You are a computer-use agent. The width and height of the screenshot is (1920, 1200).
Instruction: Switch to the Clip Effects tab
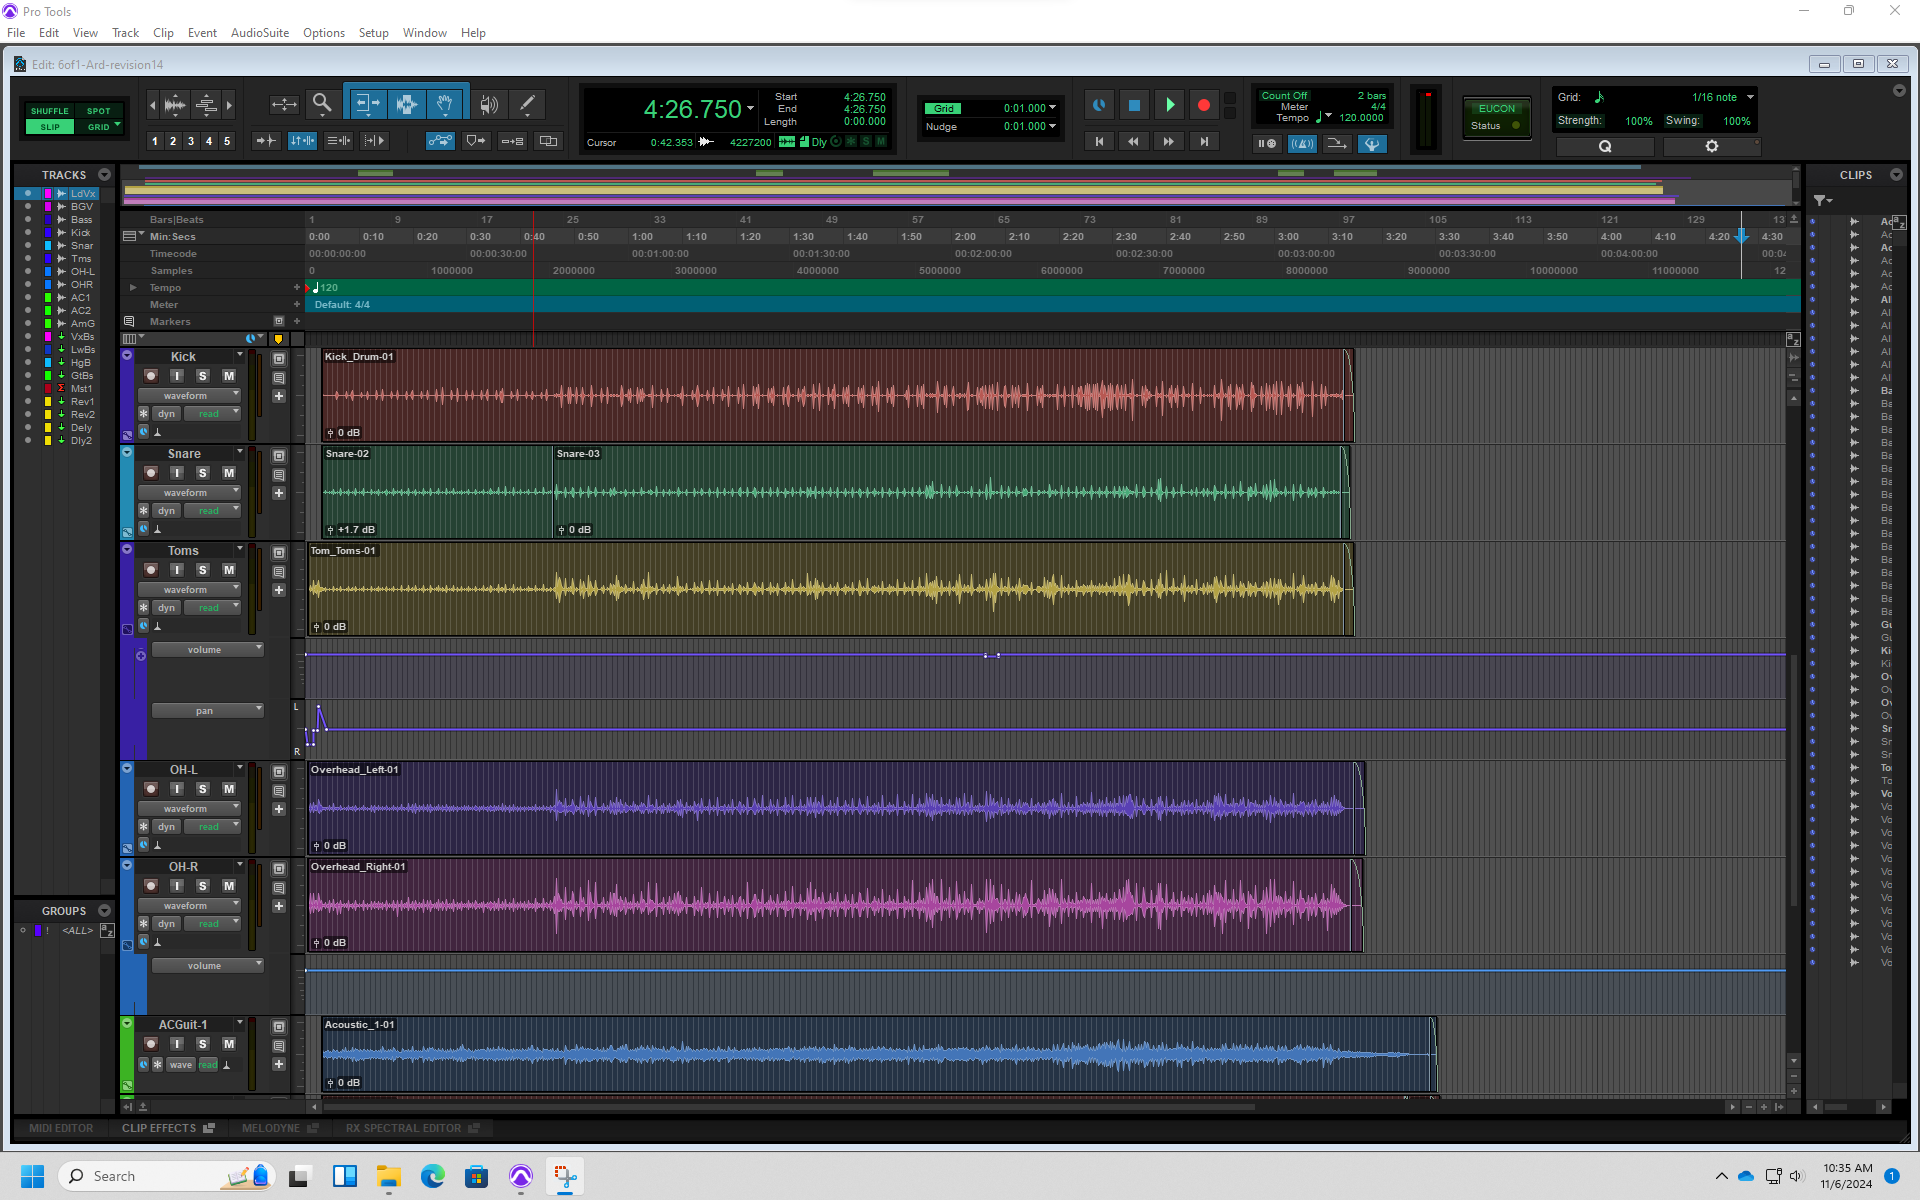(160, 1128)
